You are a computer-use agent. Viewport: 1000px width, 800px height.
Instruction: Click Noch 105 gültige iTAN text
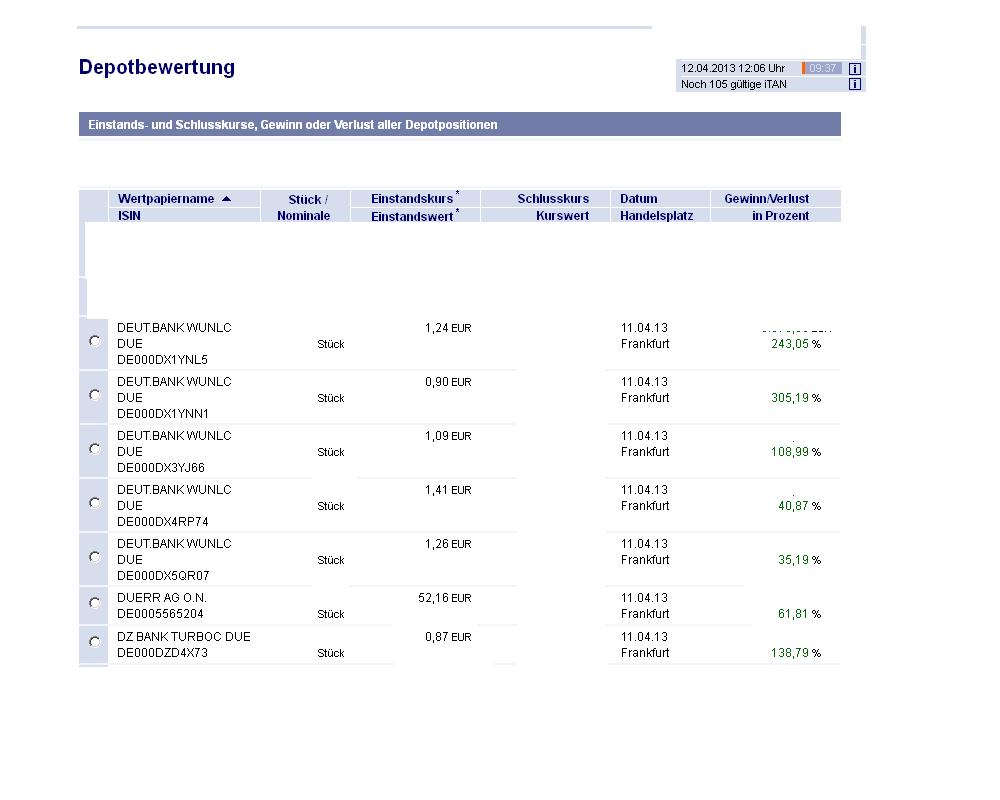pos(733,84)
